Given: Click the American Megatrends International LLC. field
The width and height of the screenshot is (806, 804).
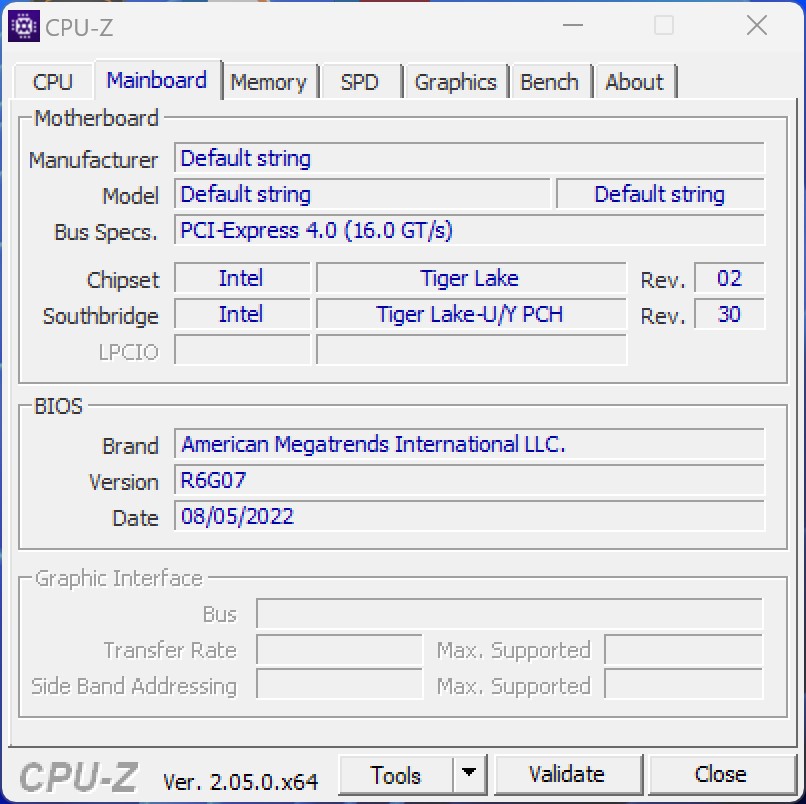Looking at the screenshot, I should [469, 444].
